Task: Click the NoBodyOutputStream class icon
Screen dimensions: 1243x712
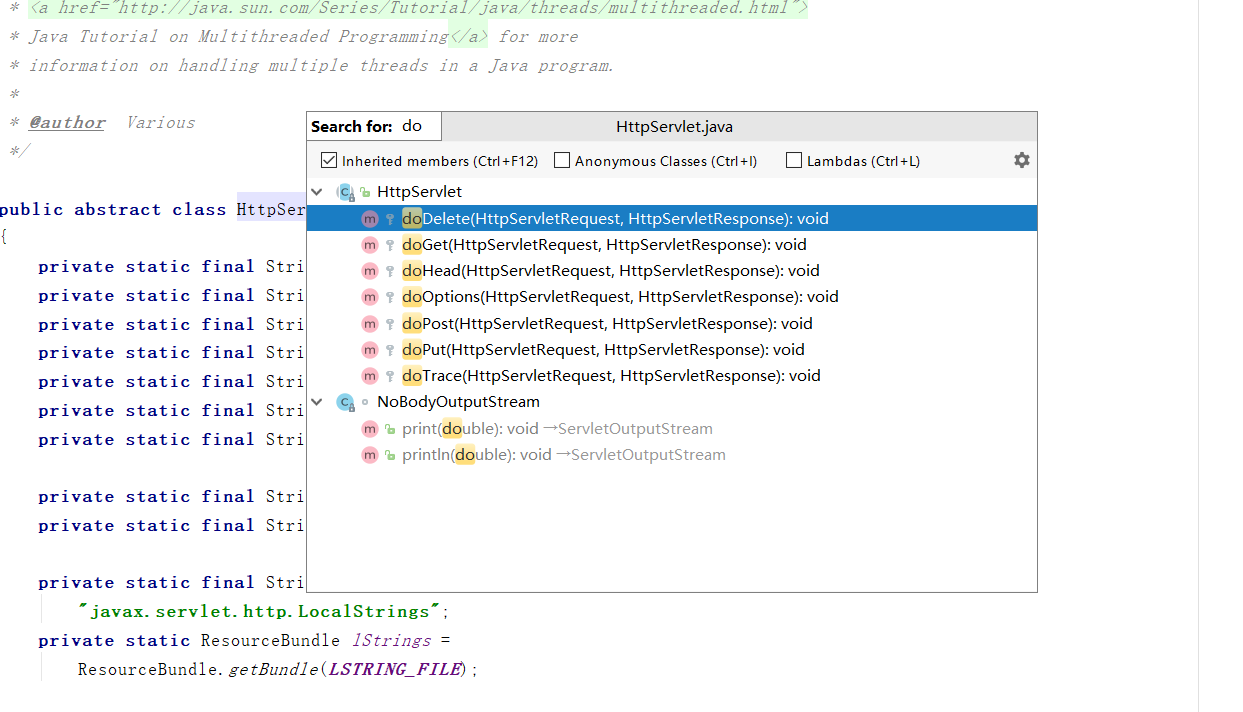Action: (x=346, y=402)
